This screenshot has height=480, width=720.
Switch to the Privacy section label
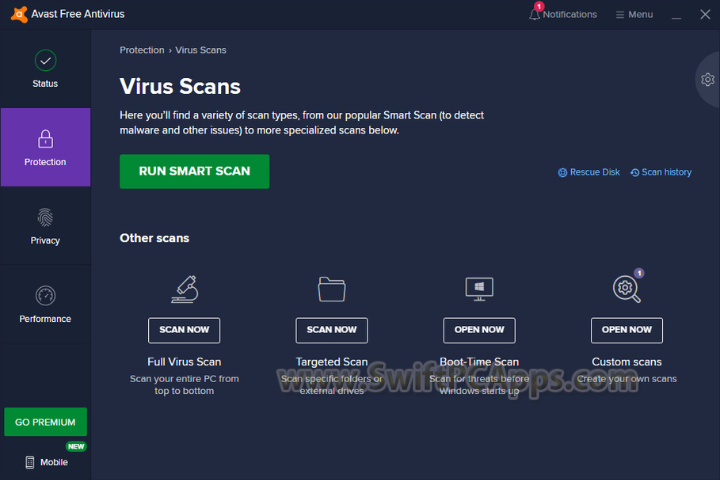point(45,241)
